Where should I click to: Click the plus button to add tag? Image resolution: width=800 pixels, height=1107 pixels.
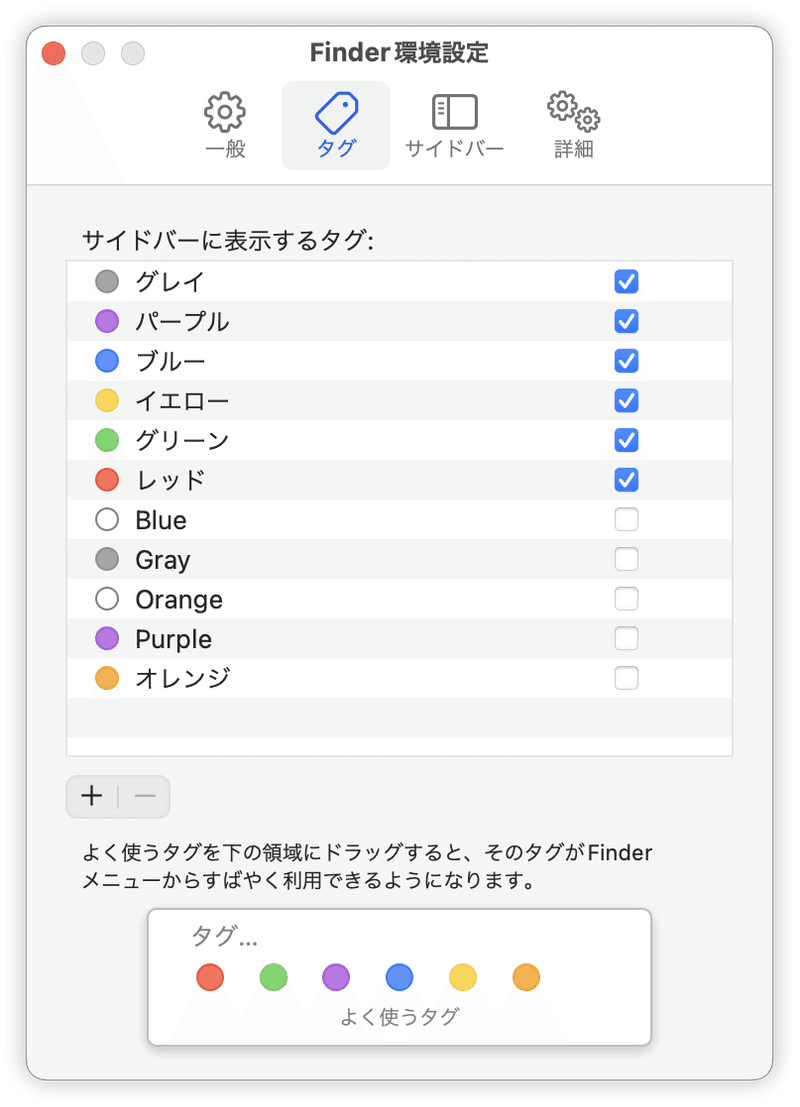[x=92, y=796]
